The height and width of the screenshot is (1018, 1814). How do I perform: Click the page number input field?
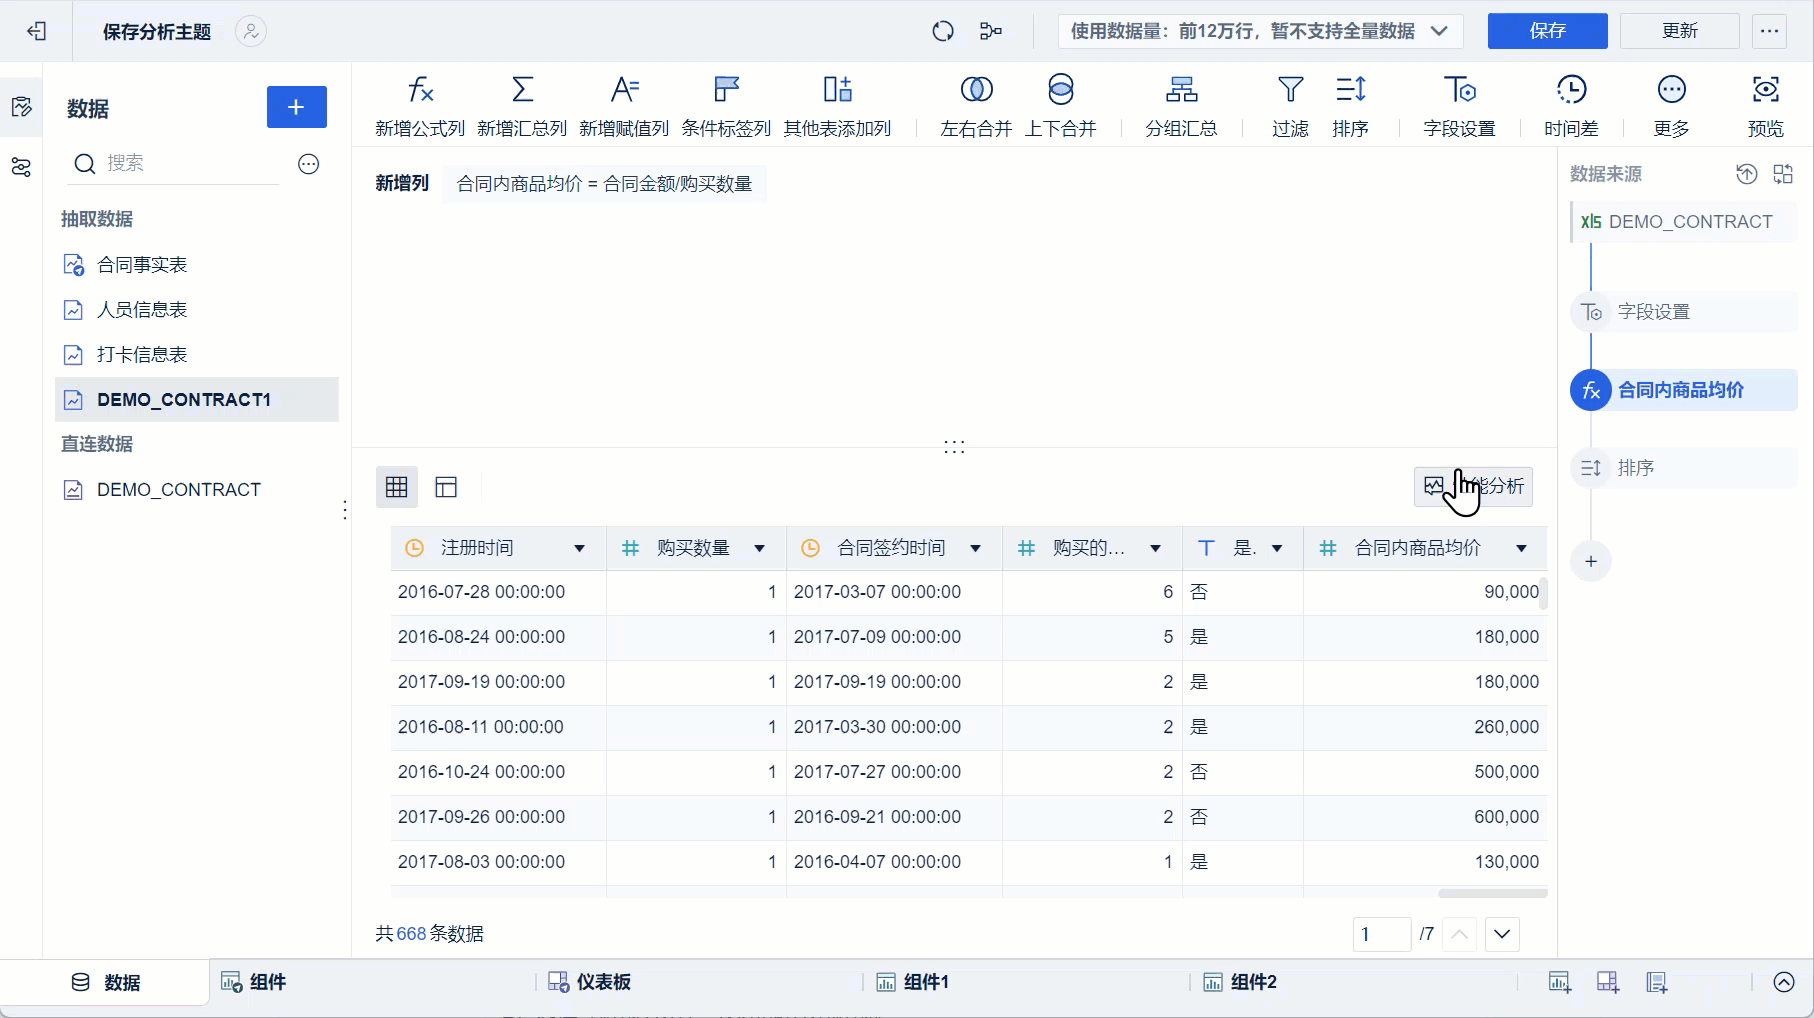[x=1381, y=934]
